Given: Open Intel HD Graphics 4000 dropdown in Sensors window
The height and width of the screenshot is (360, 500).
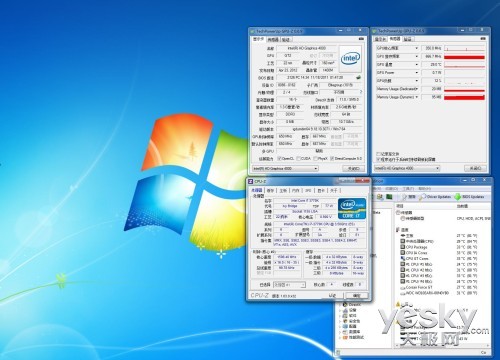Looking at the screenshot, I should (x=407, y=168).
